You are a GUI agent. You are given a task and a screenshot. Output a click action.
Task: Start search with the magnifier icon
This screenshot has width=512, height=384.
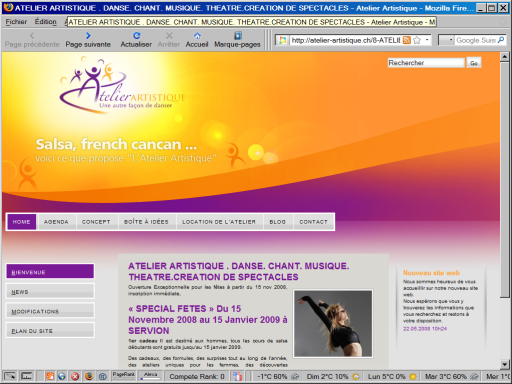pyautogui.click(x=501, y=40)
